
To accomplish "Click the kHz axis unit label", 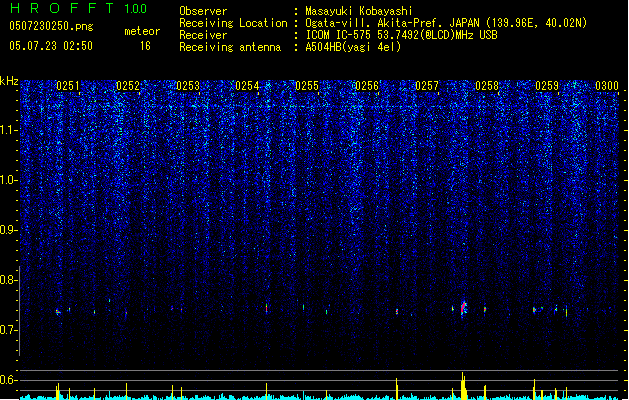I will (x=9, y=81).
